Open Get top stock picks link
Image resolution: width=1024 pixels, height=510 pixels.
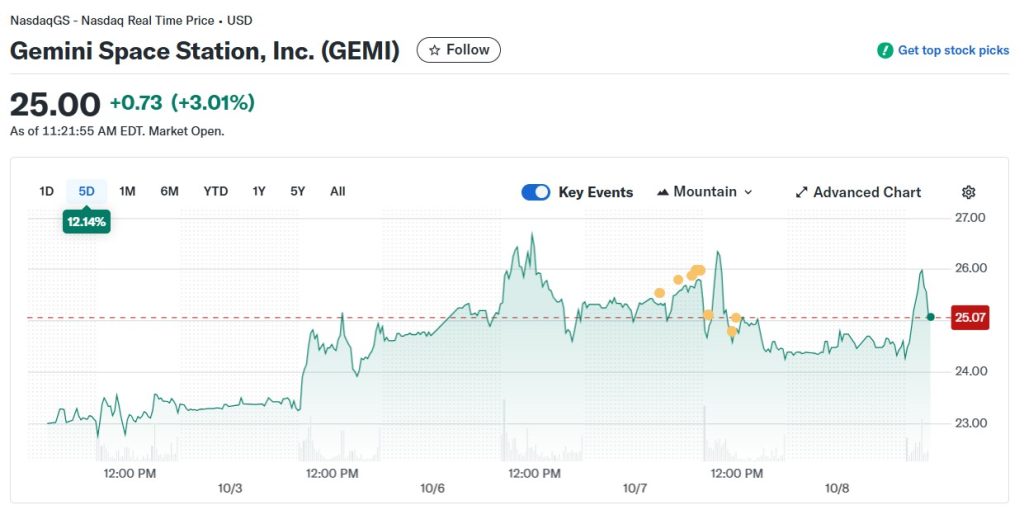[x=953, y=50]
